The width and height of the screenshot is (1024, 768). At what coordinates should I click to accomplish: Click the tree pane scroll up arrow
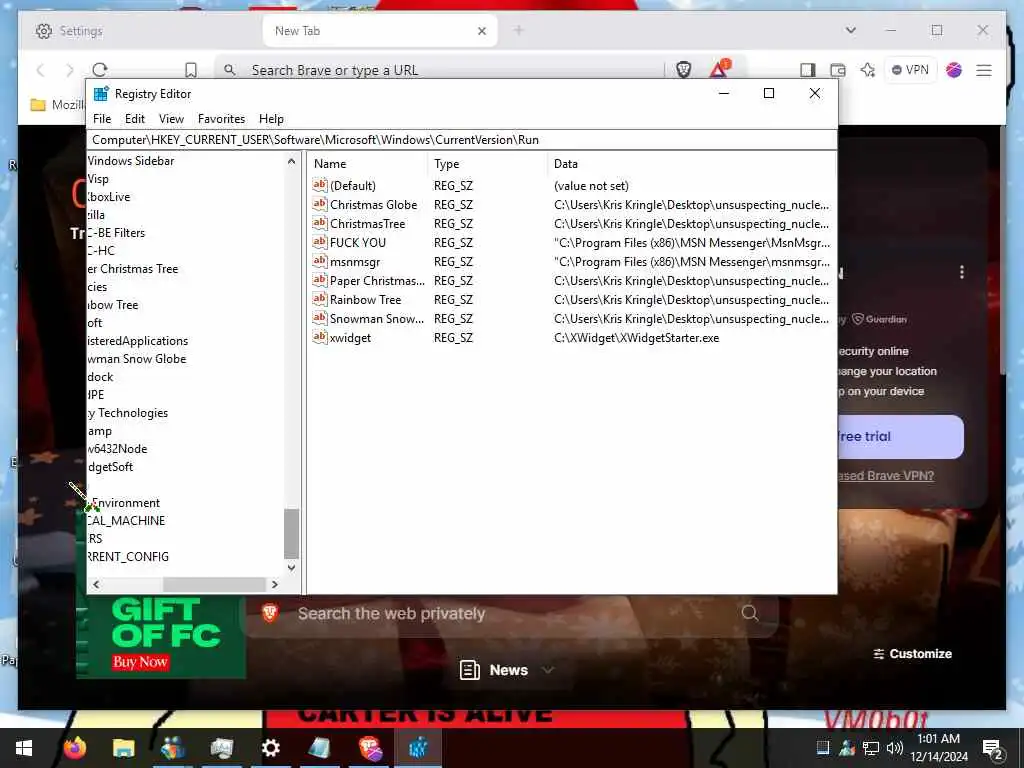point(291,161)
